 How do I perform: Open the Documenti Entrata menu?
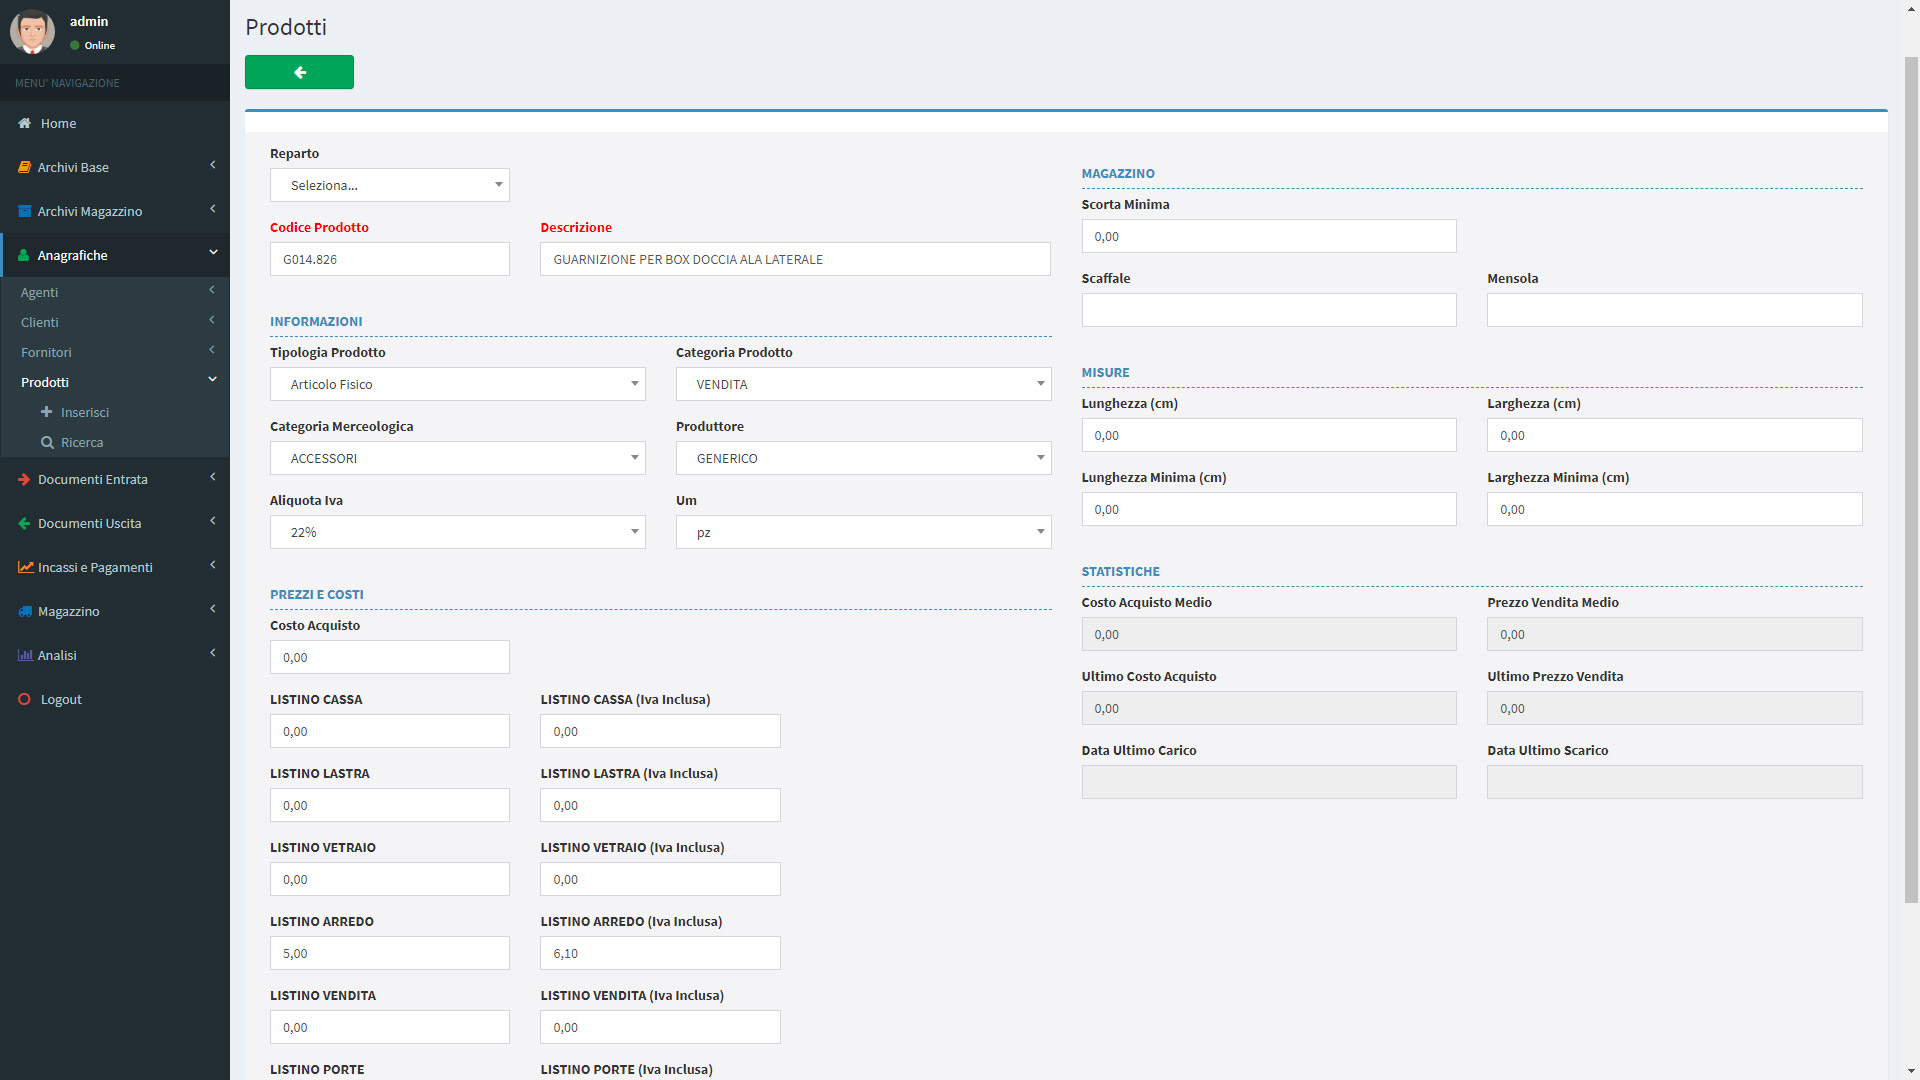tap(115, 479)
